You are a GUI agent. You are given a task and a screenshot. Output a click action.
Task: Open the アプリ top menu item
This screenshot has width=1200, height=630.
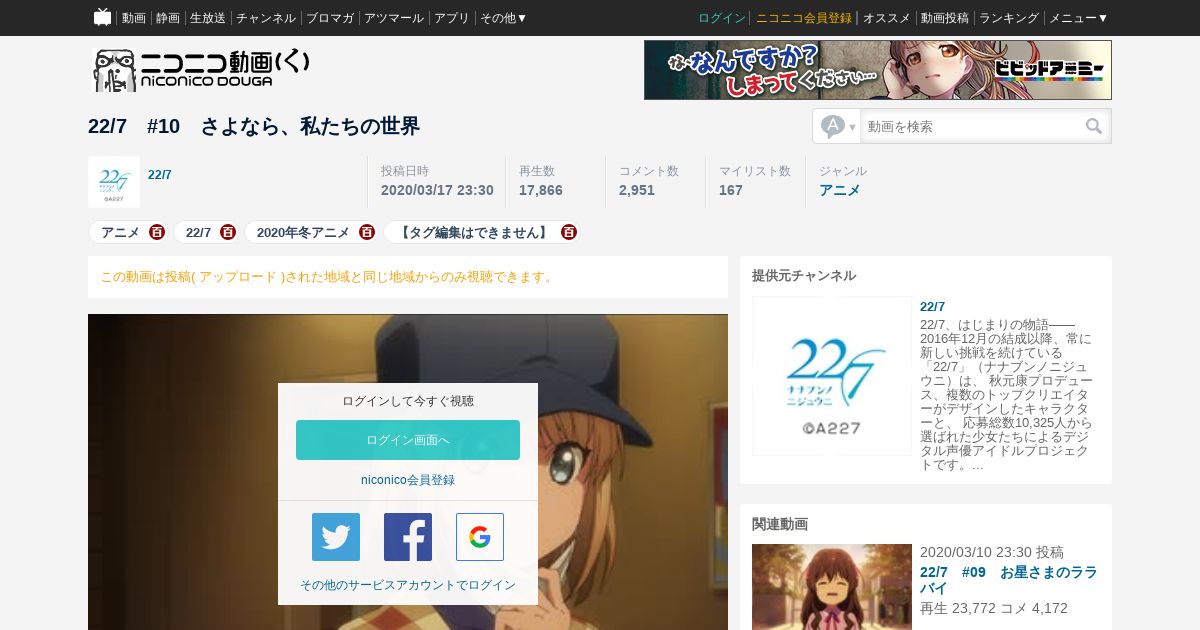[452, 18]
